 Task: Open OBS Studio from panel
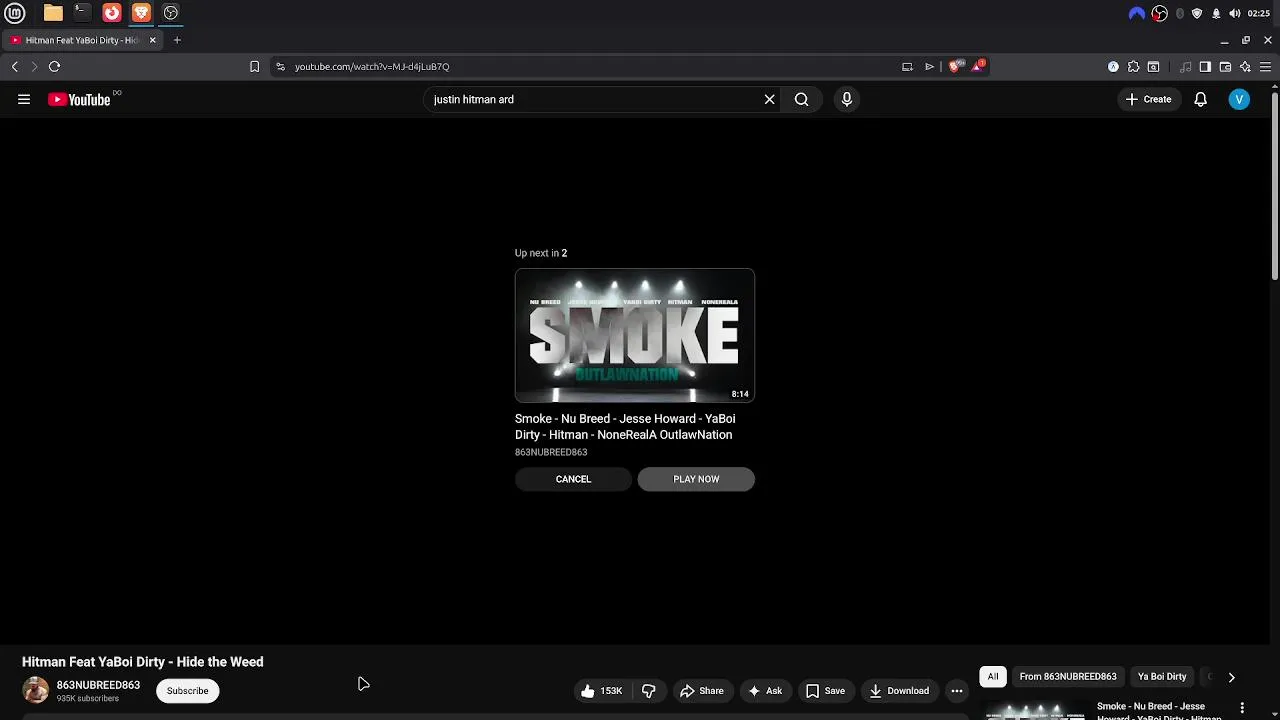171,13
